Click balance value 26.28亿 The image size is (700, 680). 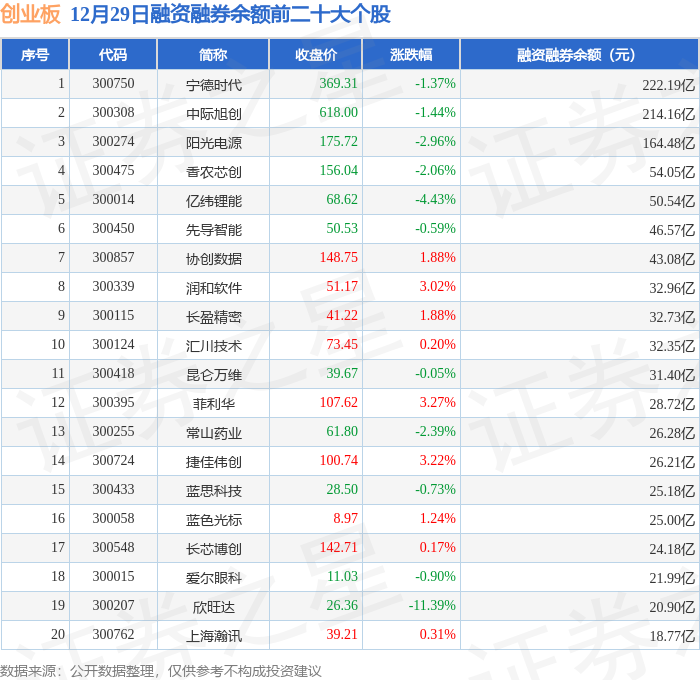click(x=672, y=433)
